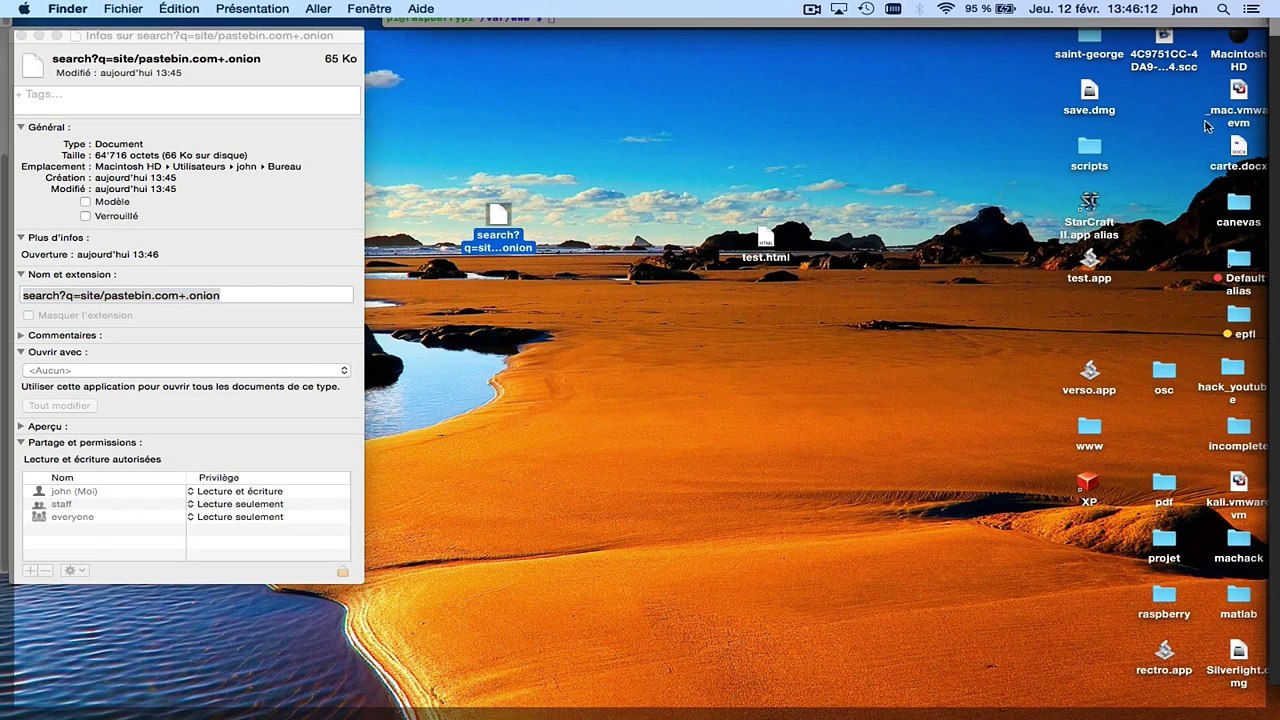Enable the Modèle checkbox
Image resolution: width=1280 pixels, height=720 pixels.
pyautogui.click(x=85, y=202)
